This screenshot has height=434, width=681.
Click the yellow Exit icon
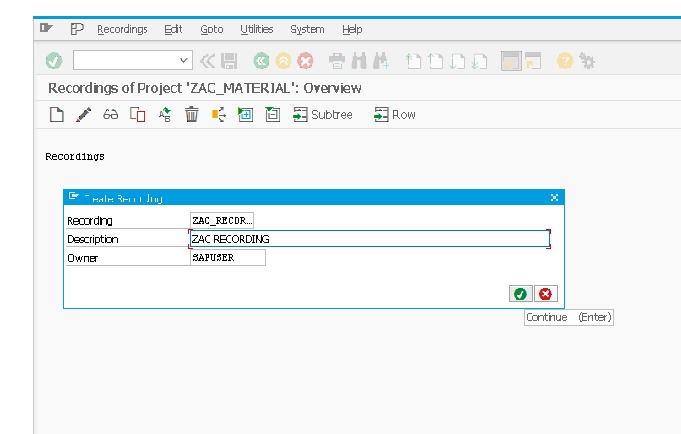tap(283, 61)
